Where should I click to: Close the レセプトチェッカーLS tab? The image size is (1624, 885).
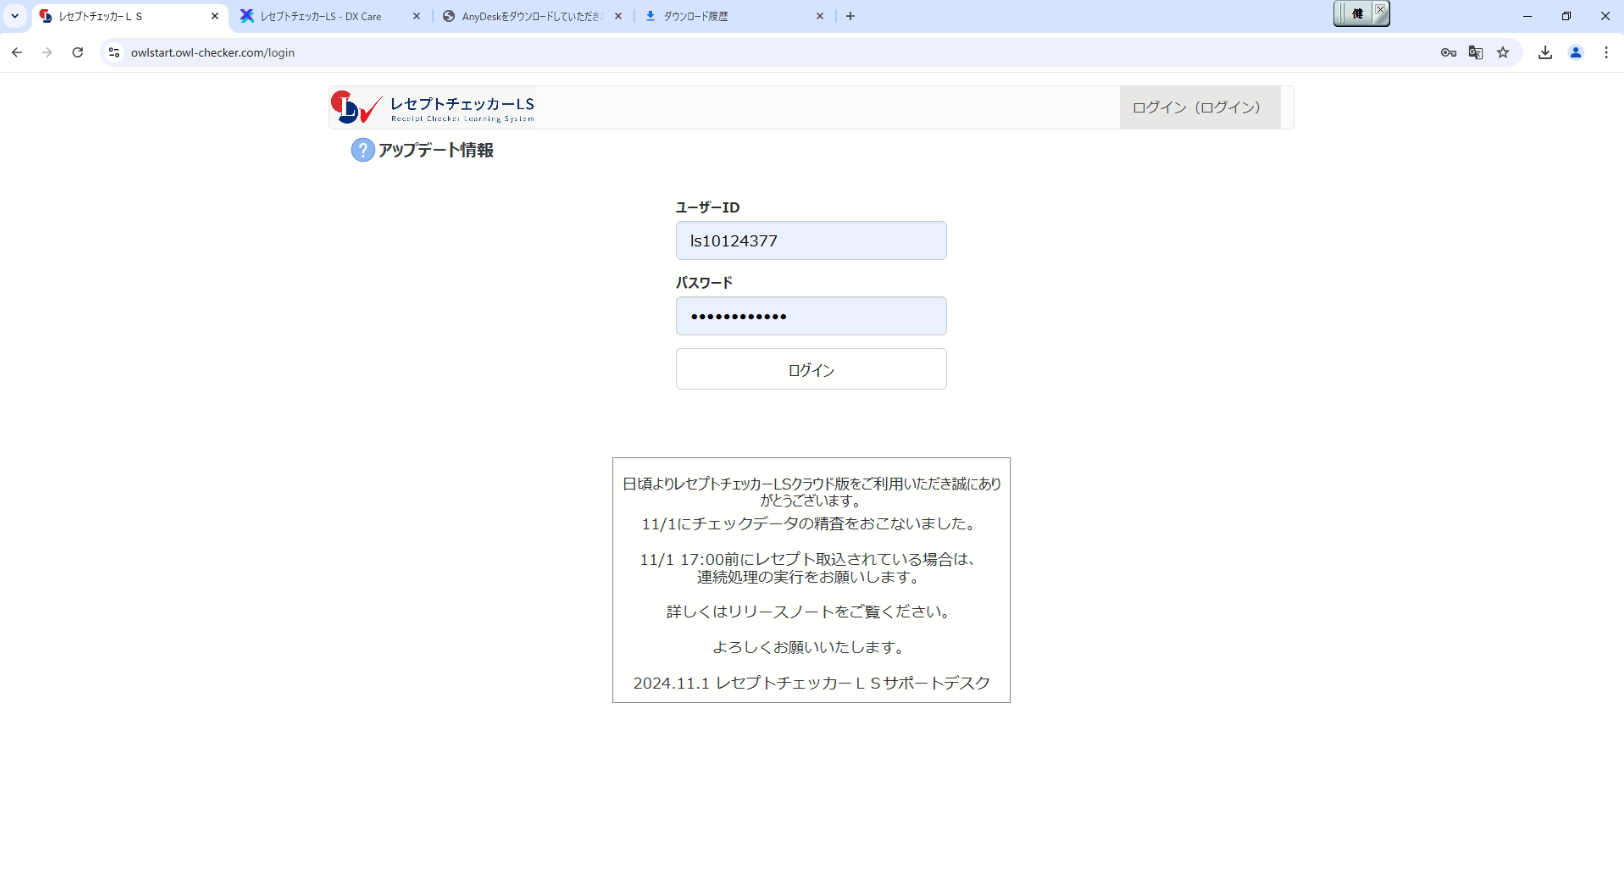pos(214,16)
